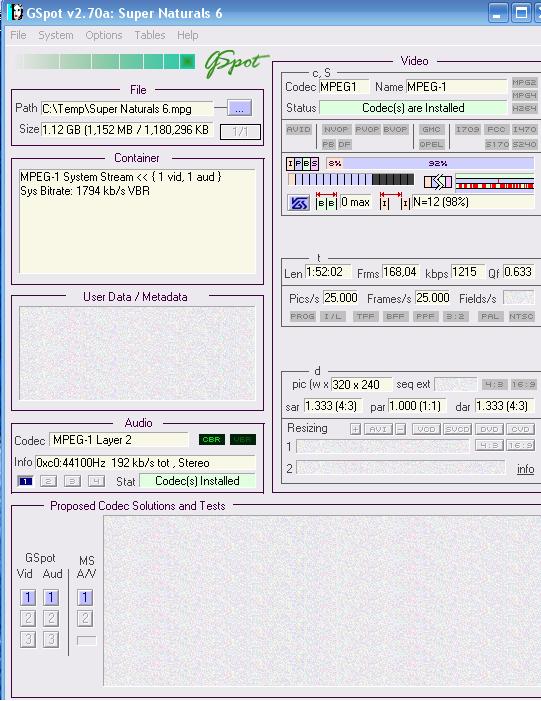Click the H264 indicator

[524, 108]
